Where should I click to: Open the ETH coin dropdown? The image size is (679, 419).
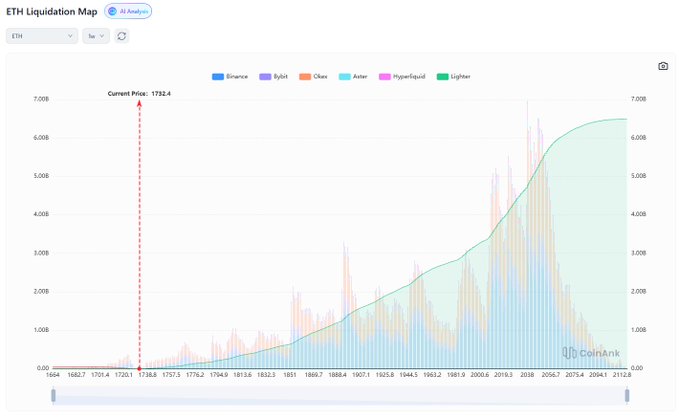pos(42,36)
